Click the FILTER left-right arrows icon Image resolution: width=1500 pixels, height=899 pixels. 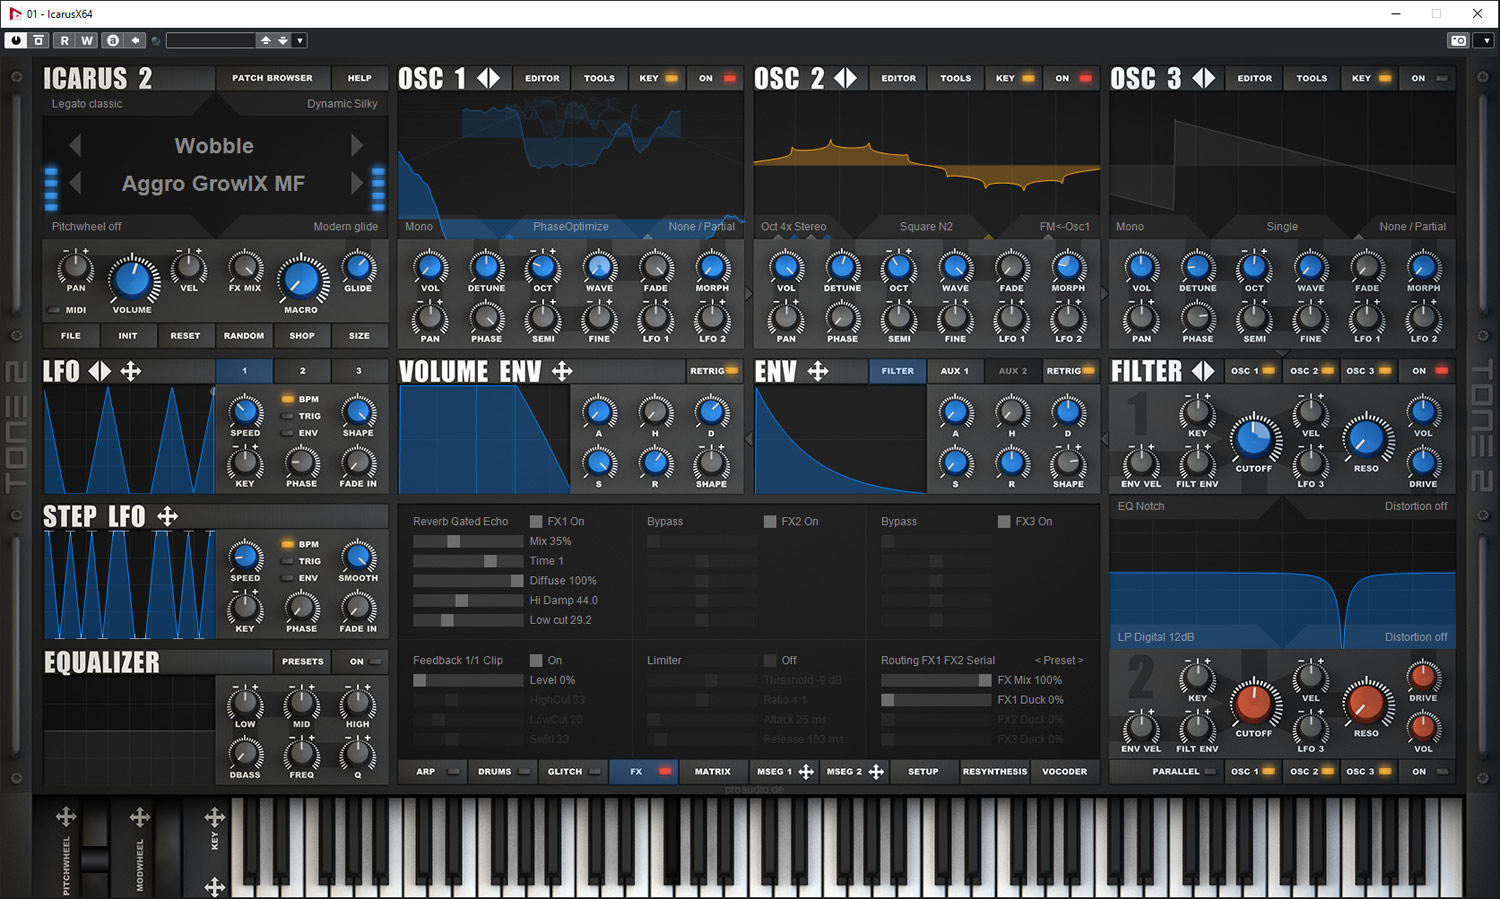(x=1203, y=372)
